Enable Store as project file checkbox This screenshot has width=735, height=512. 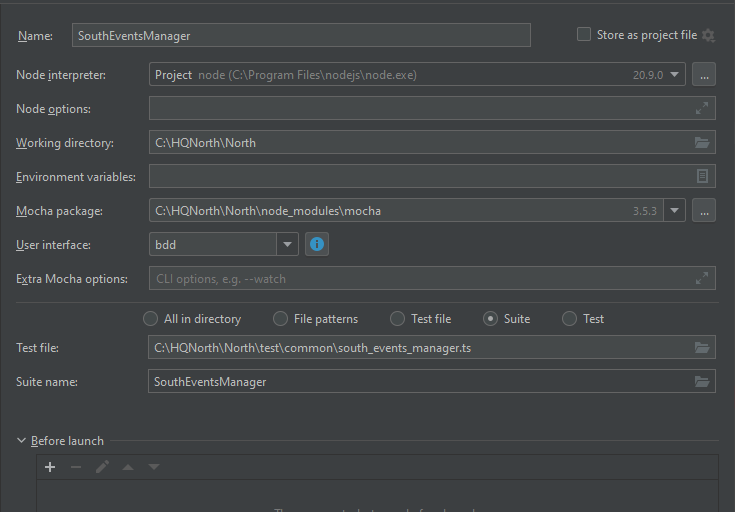pos(584,34)
